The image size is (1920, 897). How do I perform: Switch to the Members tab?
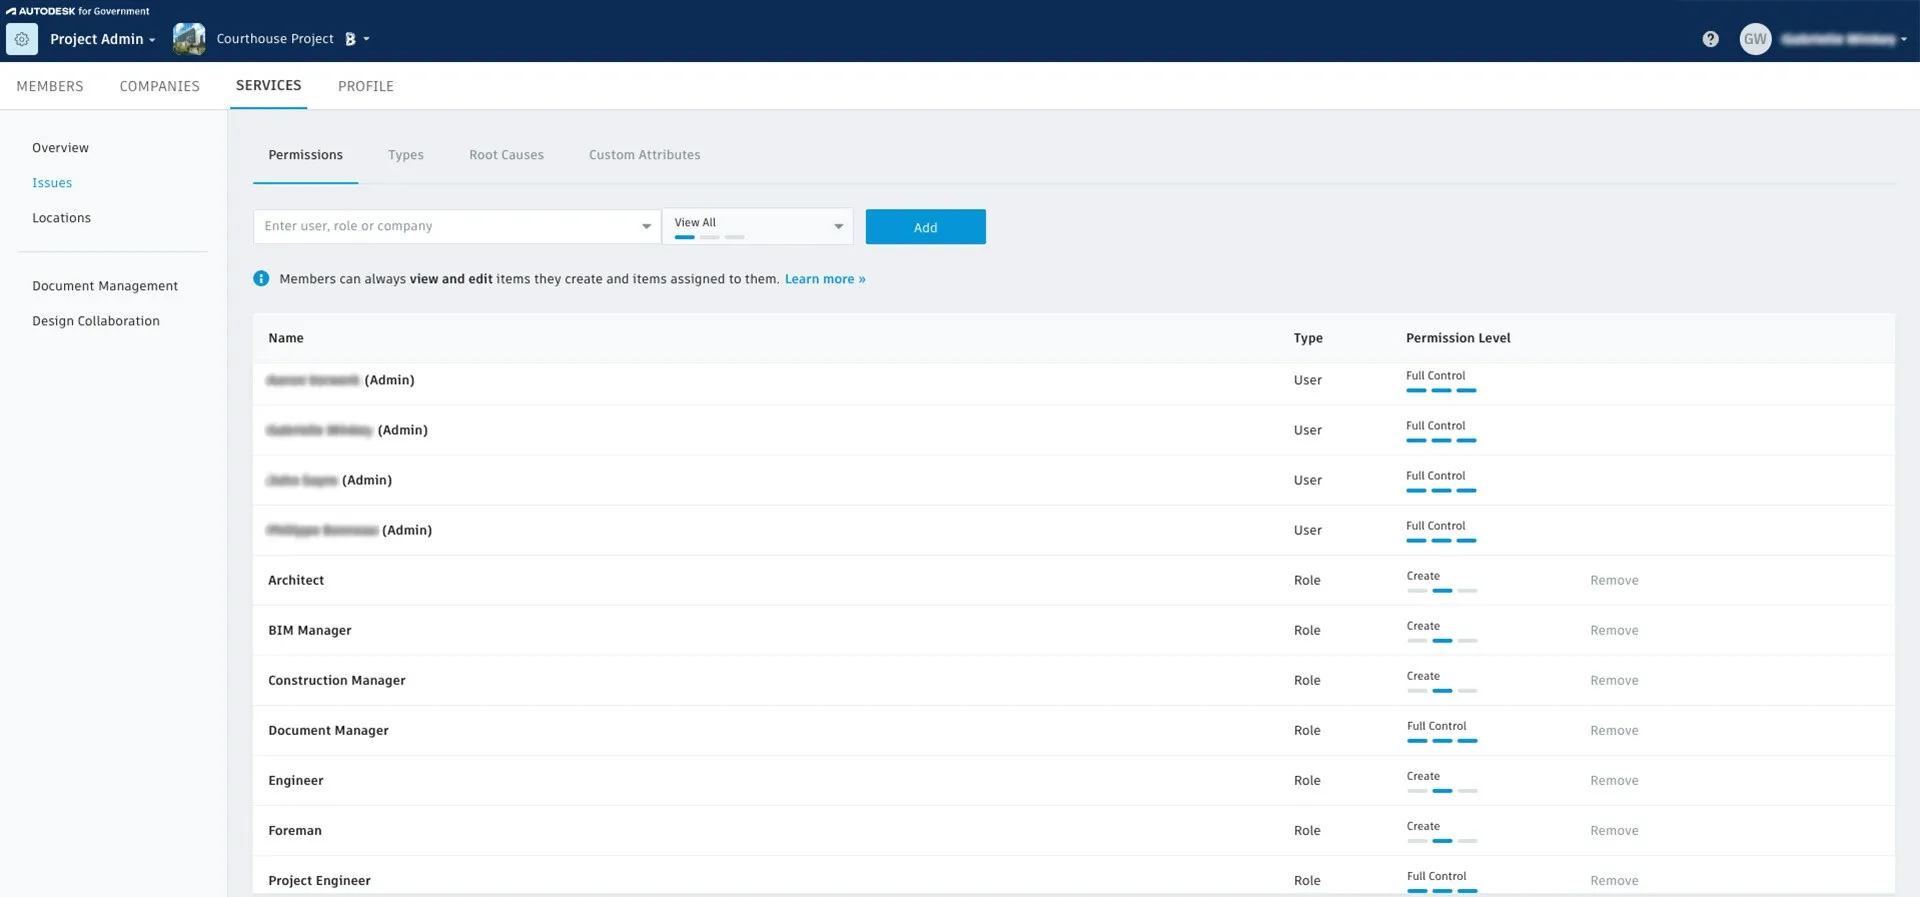50,86
